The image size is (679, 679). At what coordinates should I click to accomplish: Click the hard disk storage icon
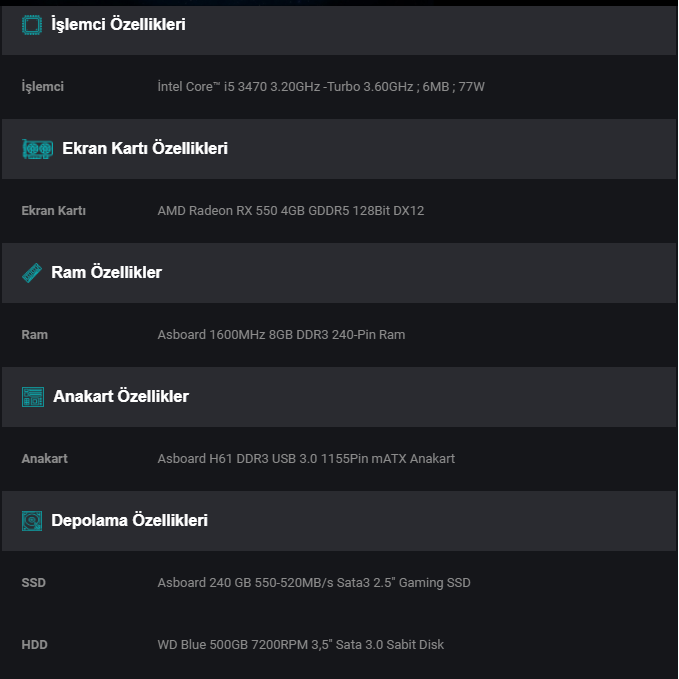click(x=32, y=521)
